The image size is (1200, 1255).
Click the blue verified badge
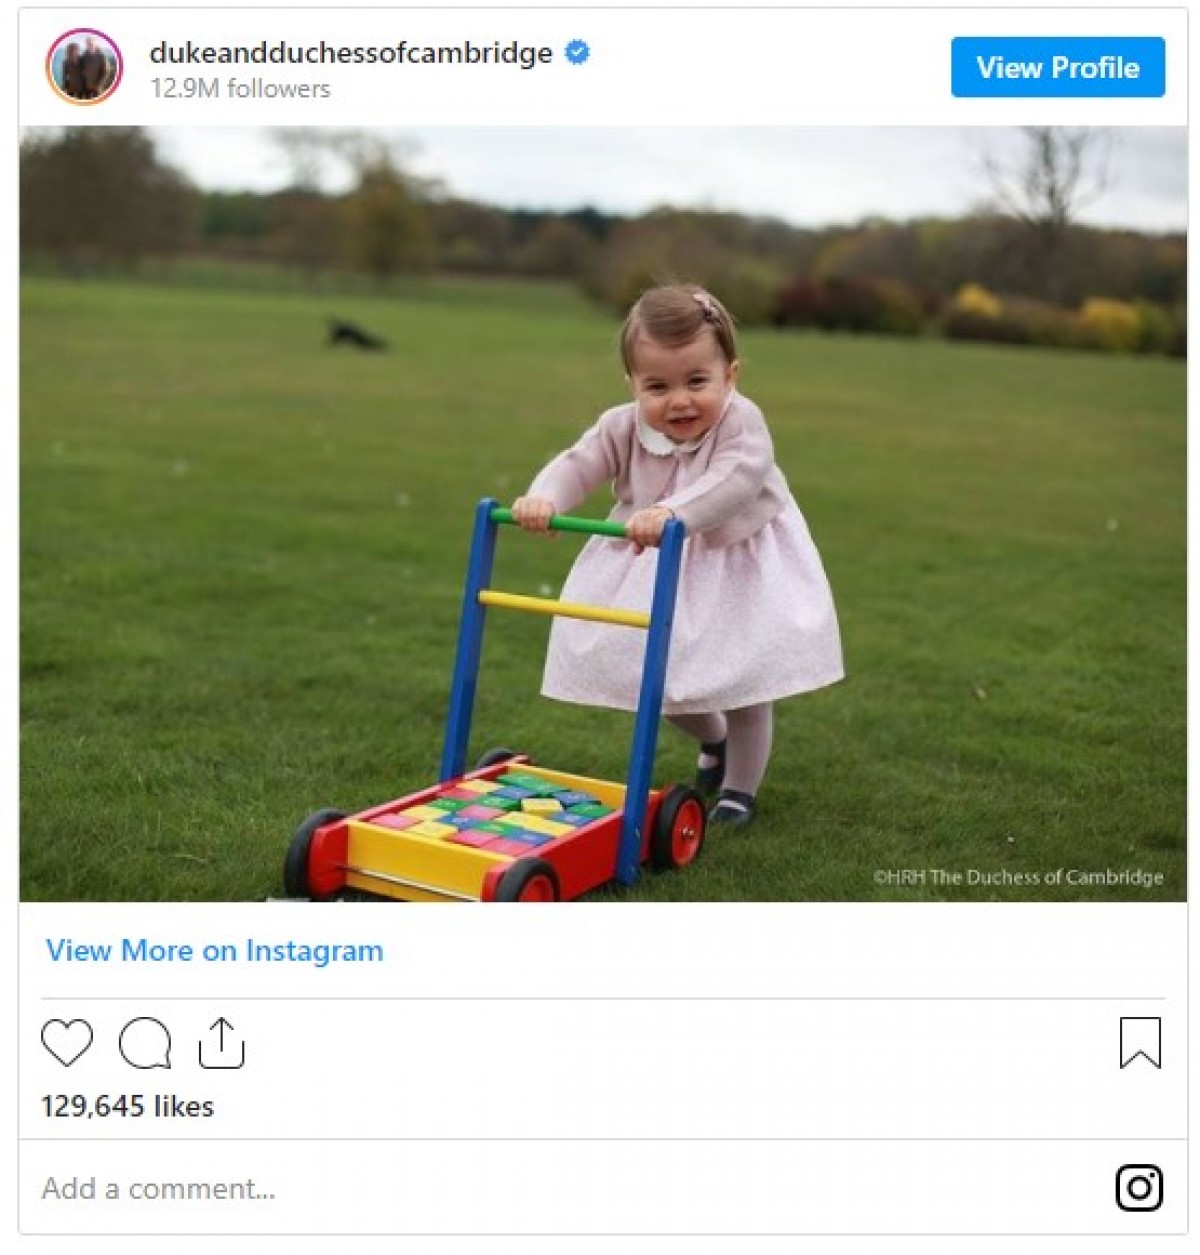577,52
